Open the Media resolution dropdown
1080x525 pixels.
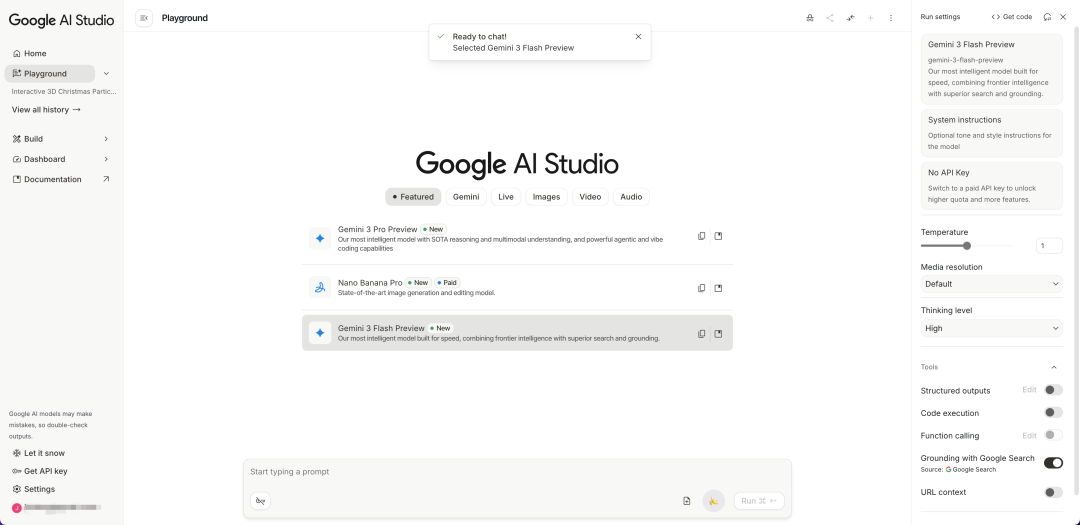pos(991,284)
